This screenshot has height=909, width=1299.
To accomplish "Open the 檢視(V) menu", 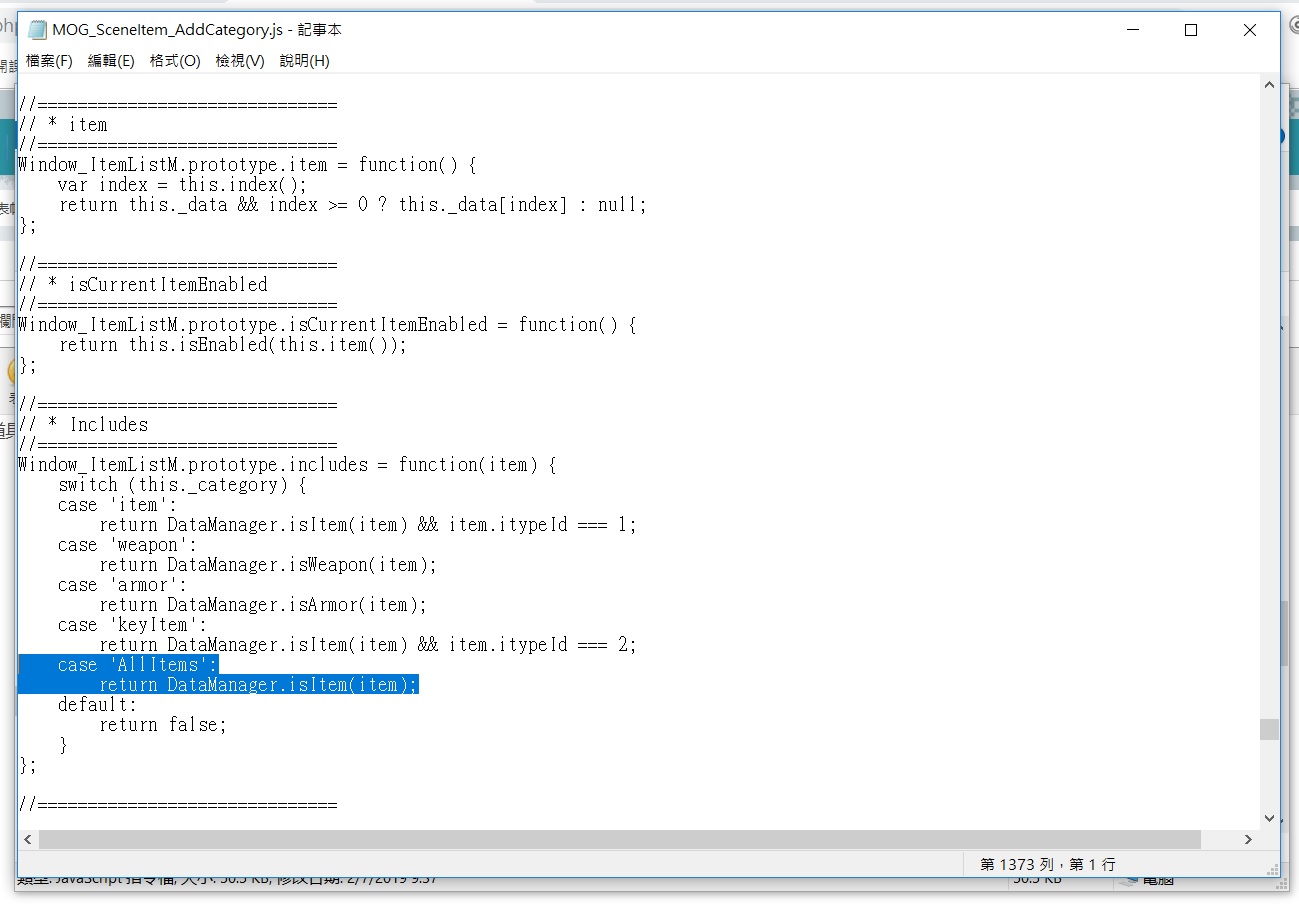I will tap(240, 61).
